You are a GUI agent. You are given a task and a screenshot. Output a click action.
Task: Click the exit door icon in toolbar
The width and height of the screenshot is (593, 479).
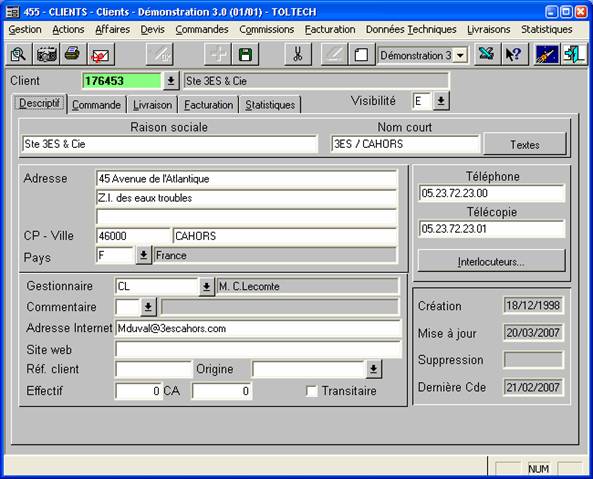[x=574, y=55]
